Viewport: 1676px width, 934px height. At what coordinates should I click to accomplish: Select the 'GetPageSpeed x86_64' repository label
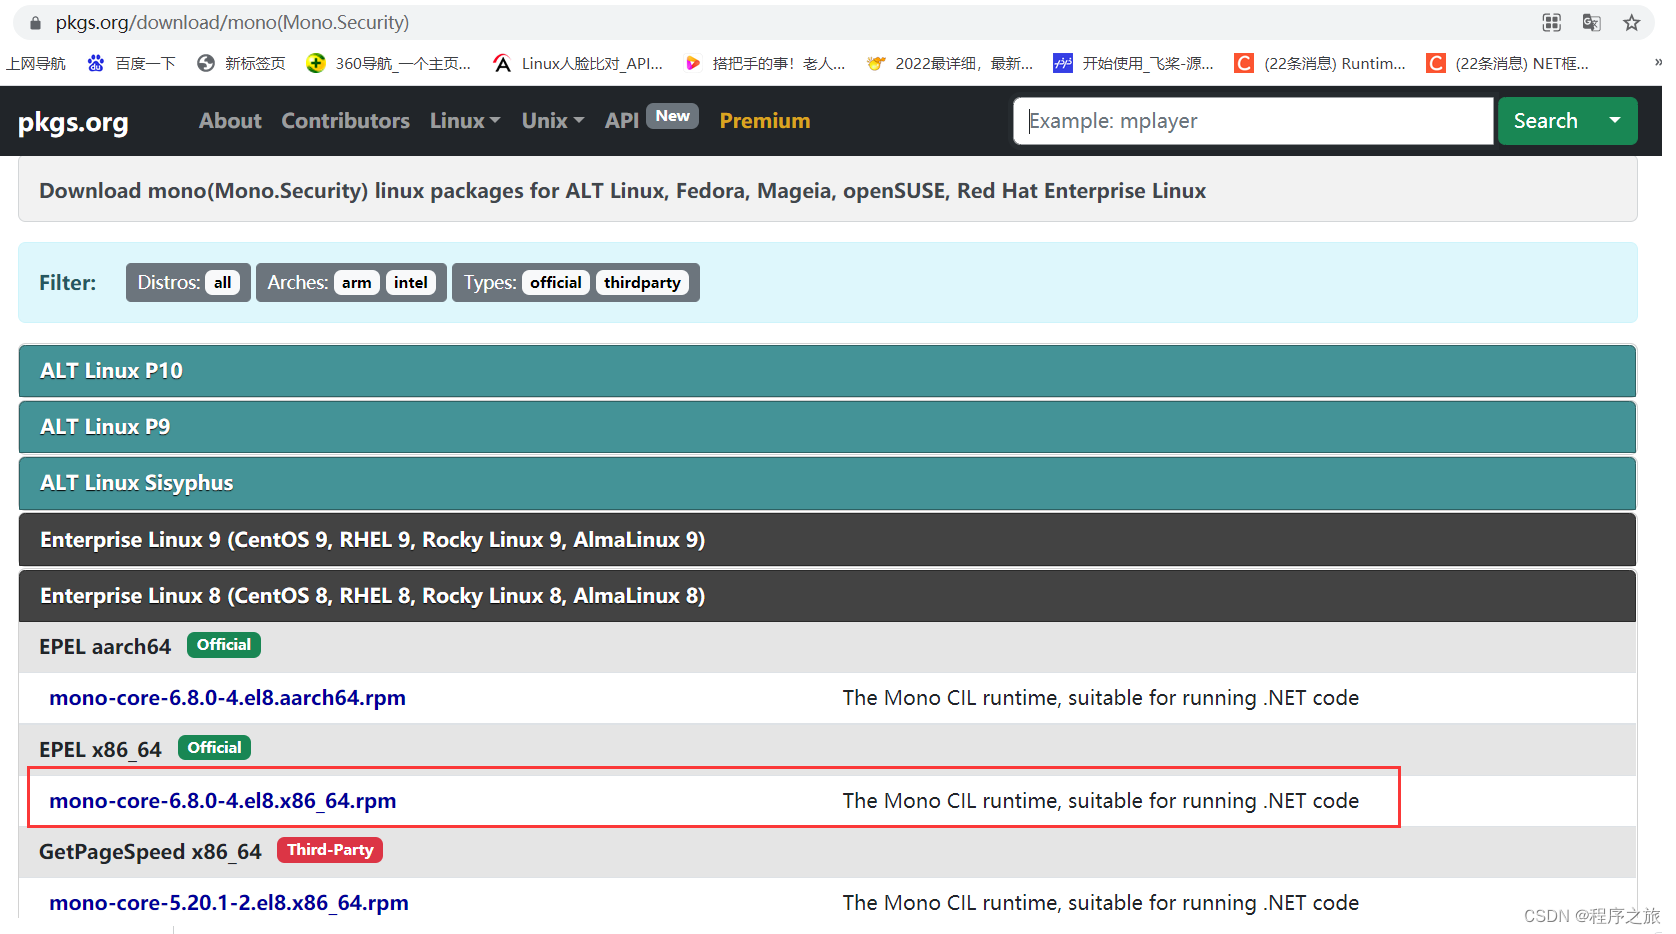point(150,852)
